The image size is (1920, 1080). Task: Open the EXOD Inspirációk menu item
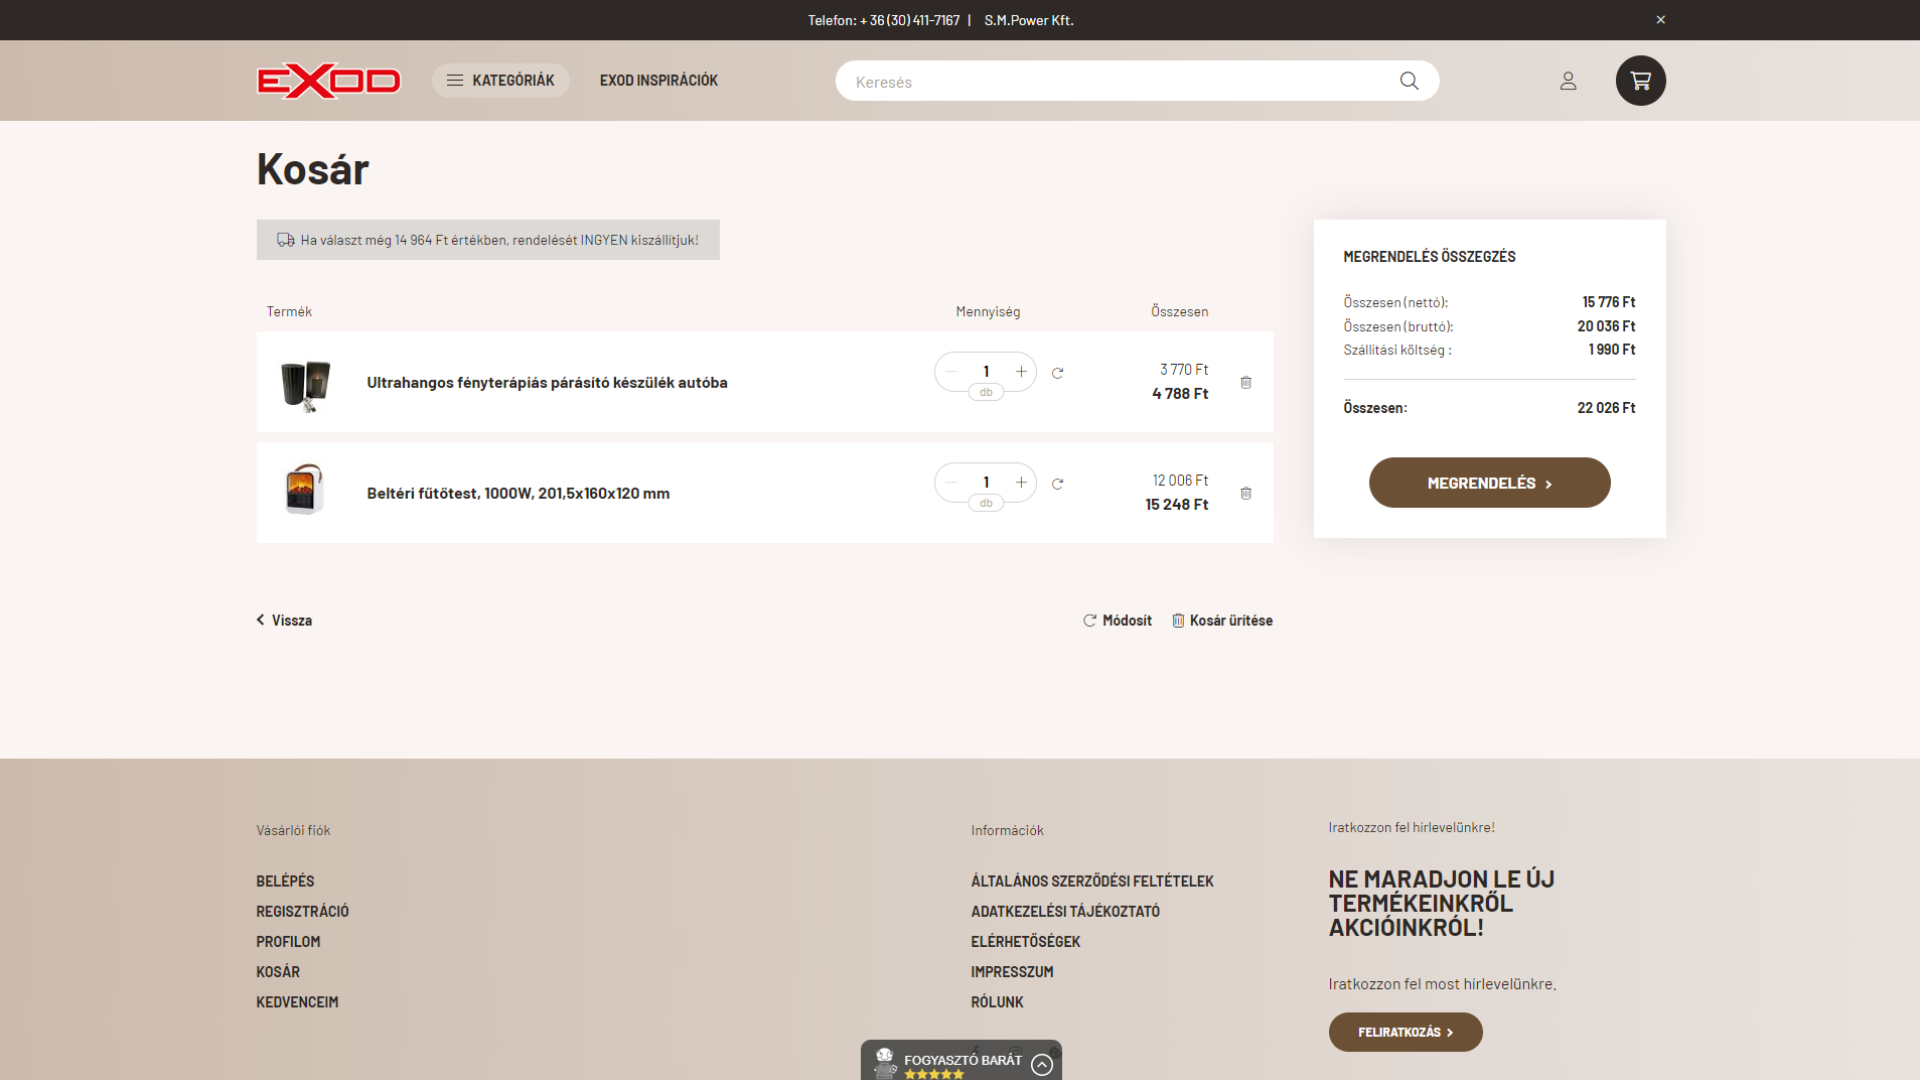658,81
